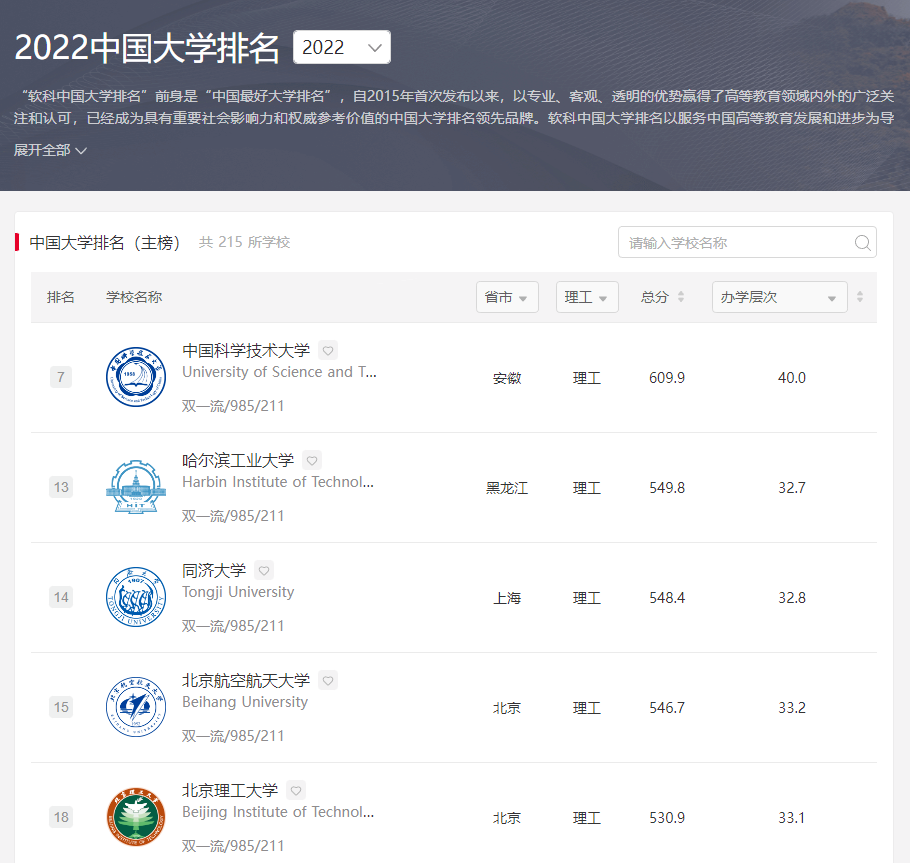This screenshot has width=910, height=863.
Task: Expand full description via 展开全部
Action: tap(50, 150)
